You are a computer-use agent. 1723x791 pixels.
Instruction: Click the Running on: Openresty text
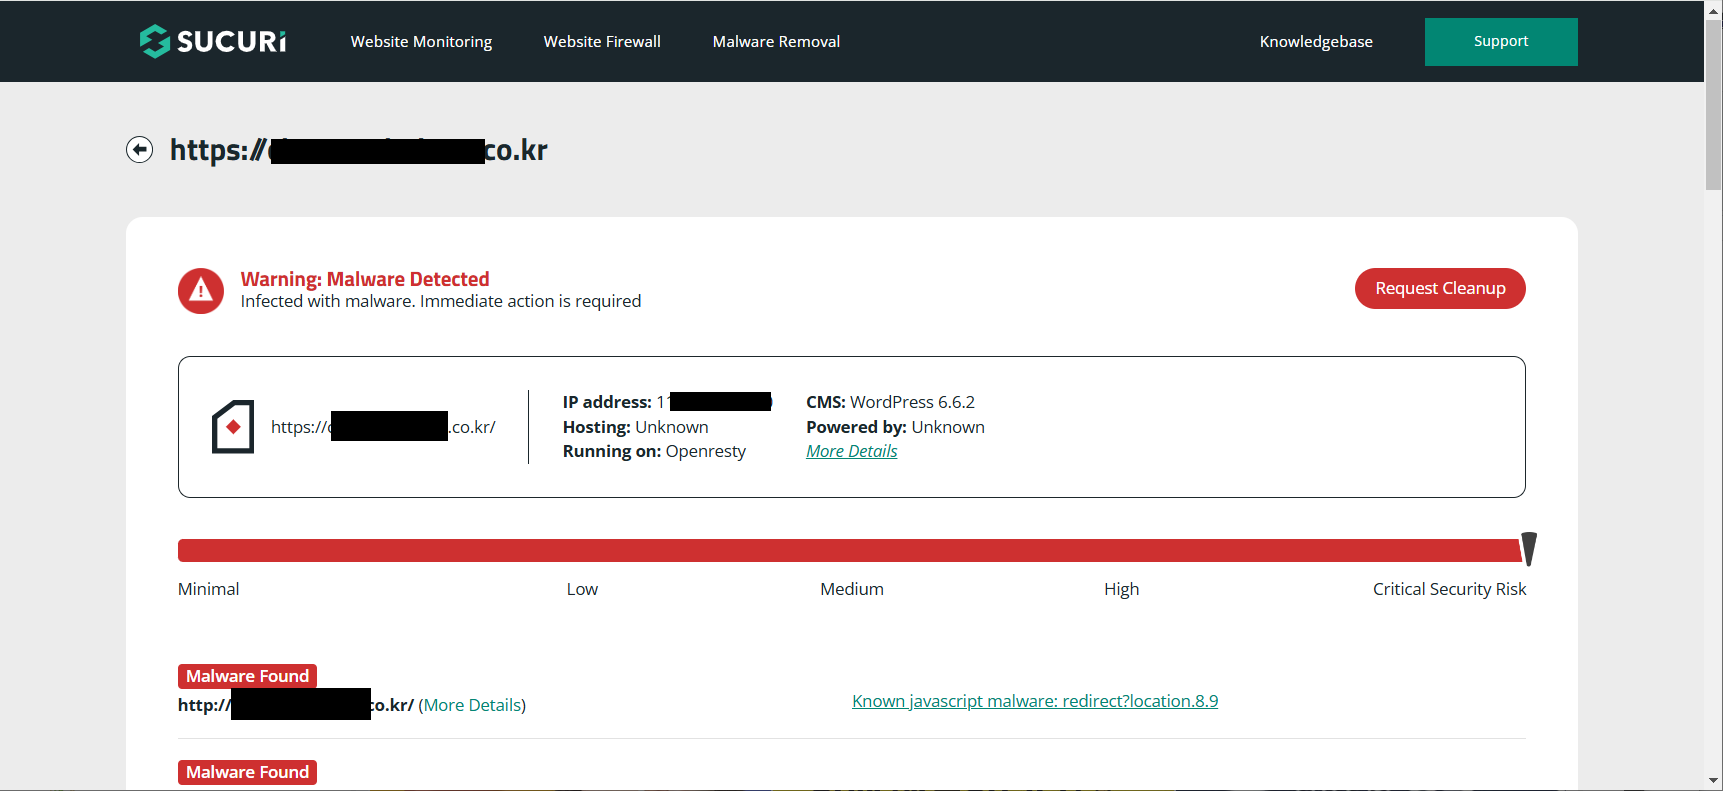click(654, 451)
